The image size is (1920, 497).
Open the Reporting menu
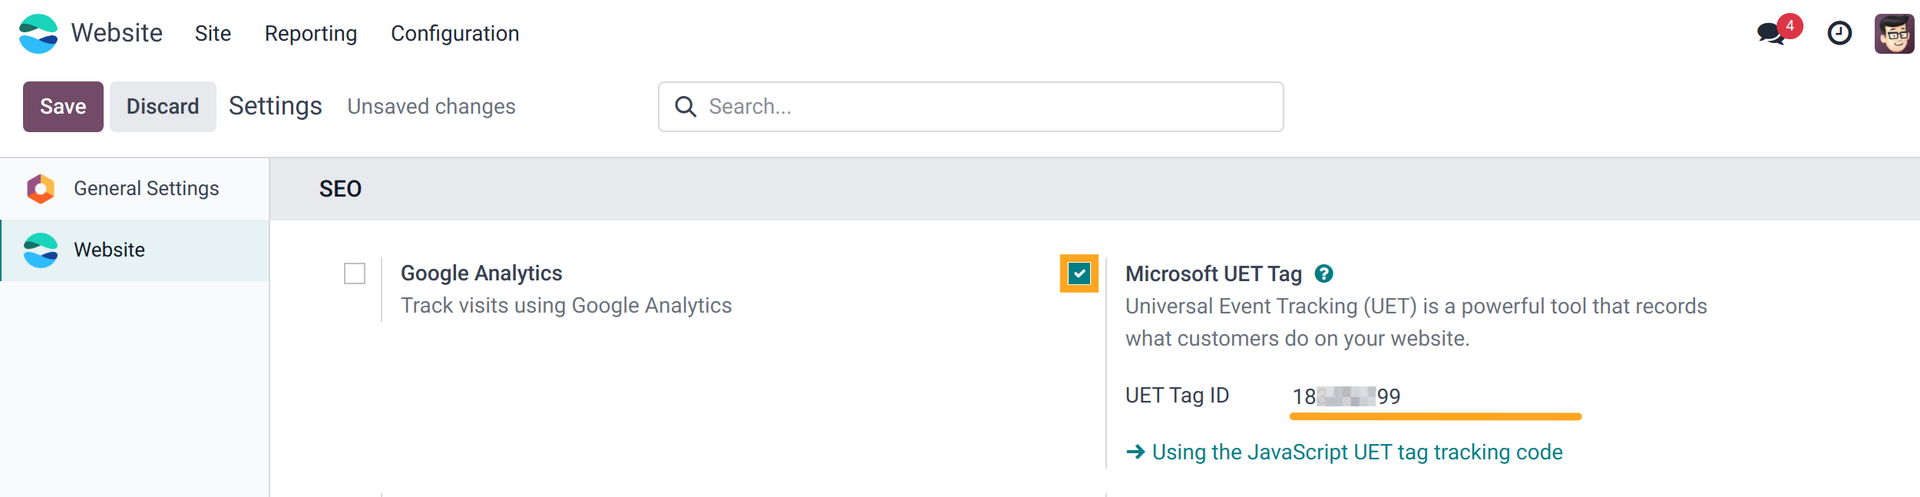[310, 33]
